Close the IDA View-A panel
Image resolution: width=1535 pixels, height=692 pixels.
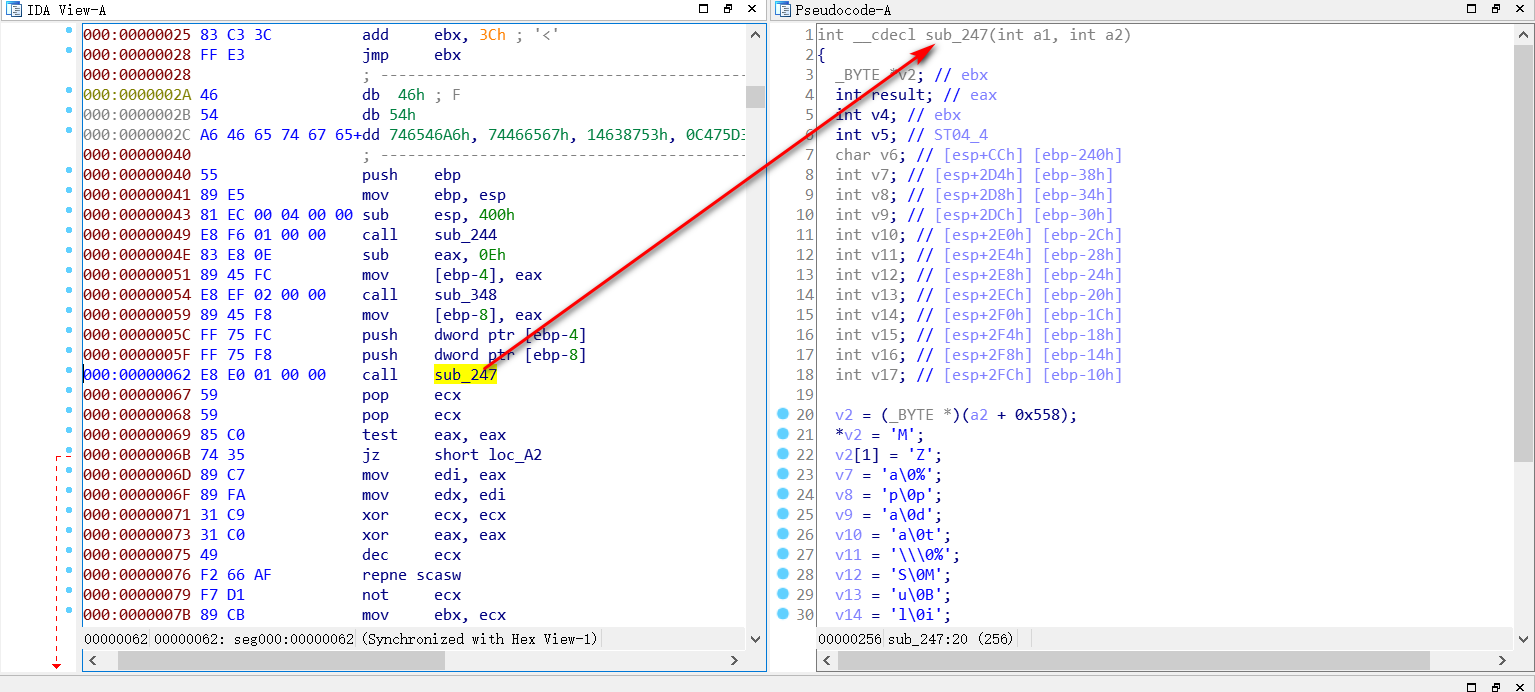(x=753, y=9)
